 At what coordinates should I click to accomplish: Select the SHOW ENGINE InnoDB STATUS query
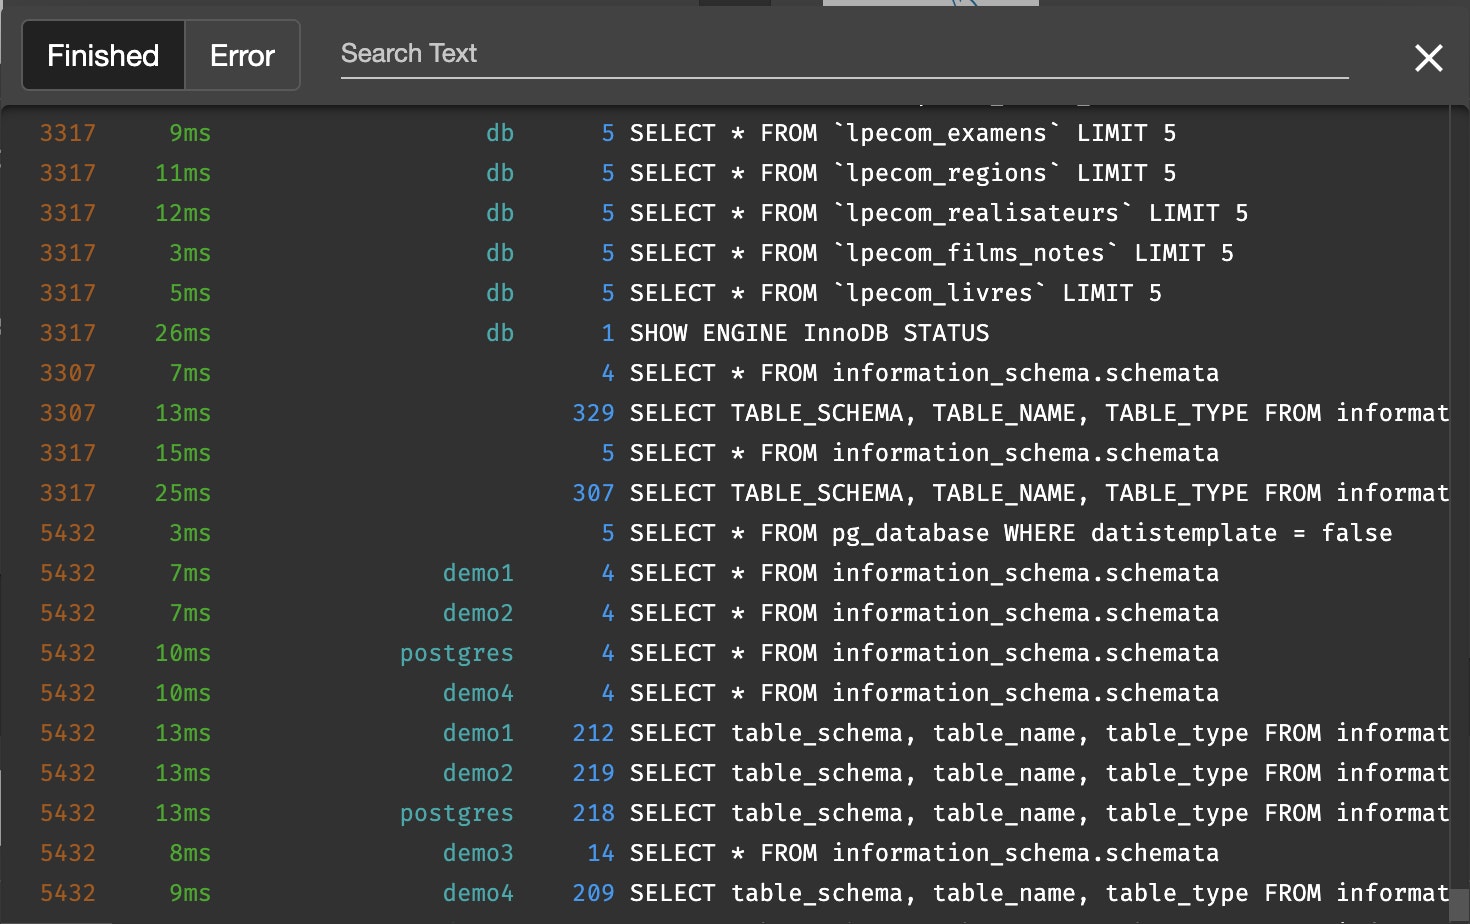(809, 333)
